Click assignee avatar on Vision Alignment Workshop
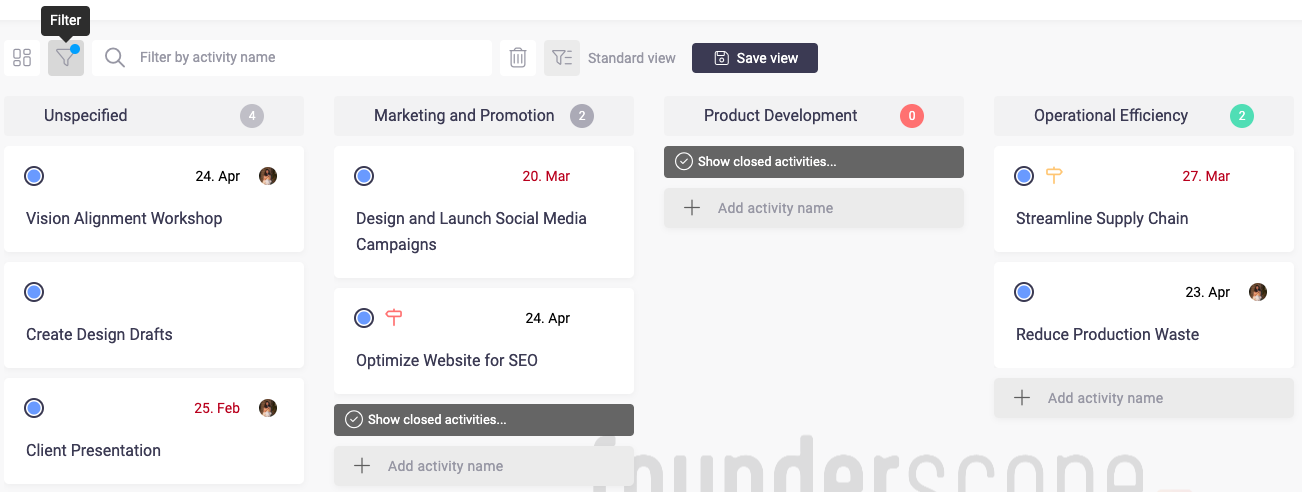 coord(268,176)
